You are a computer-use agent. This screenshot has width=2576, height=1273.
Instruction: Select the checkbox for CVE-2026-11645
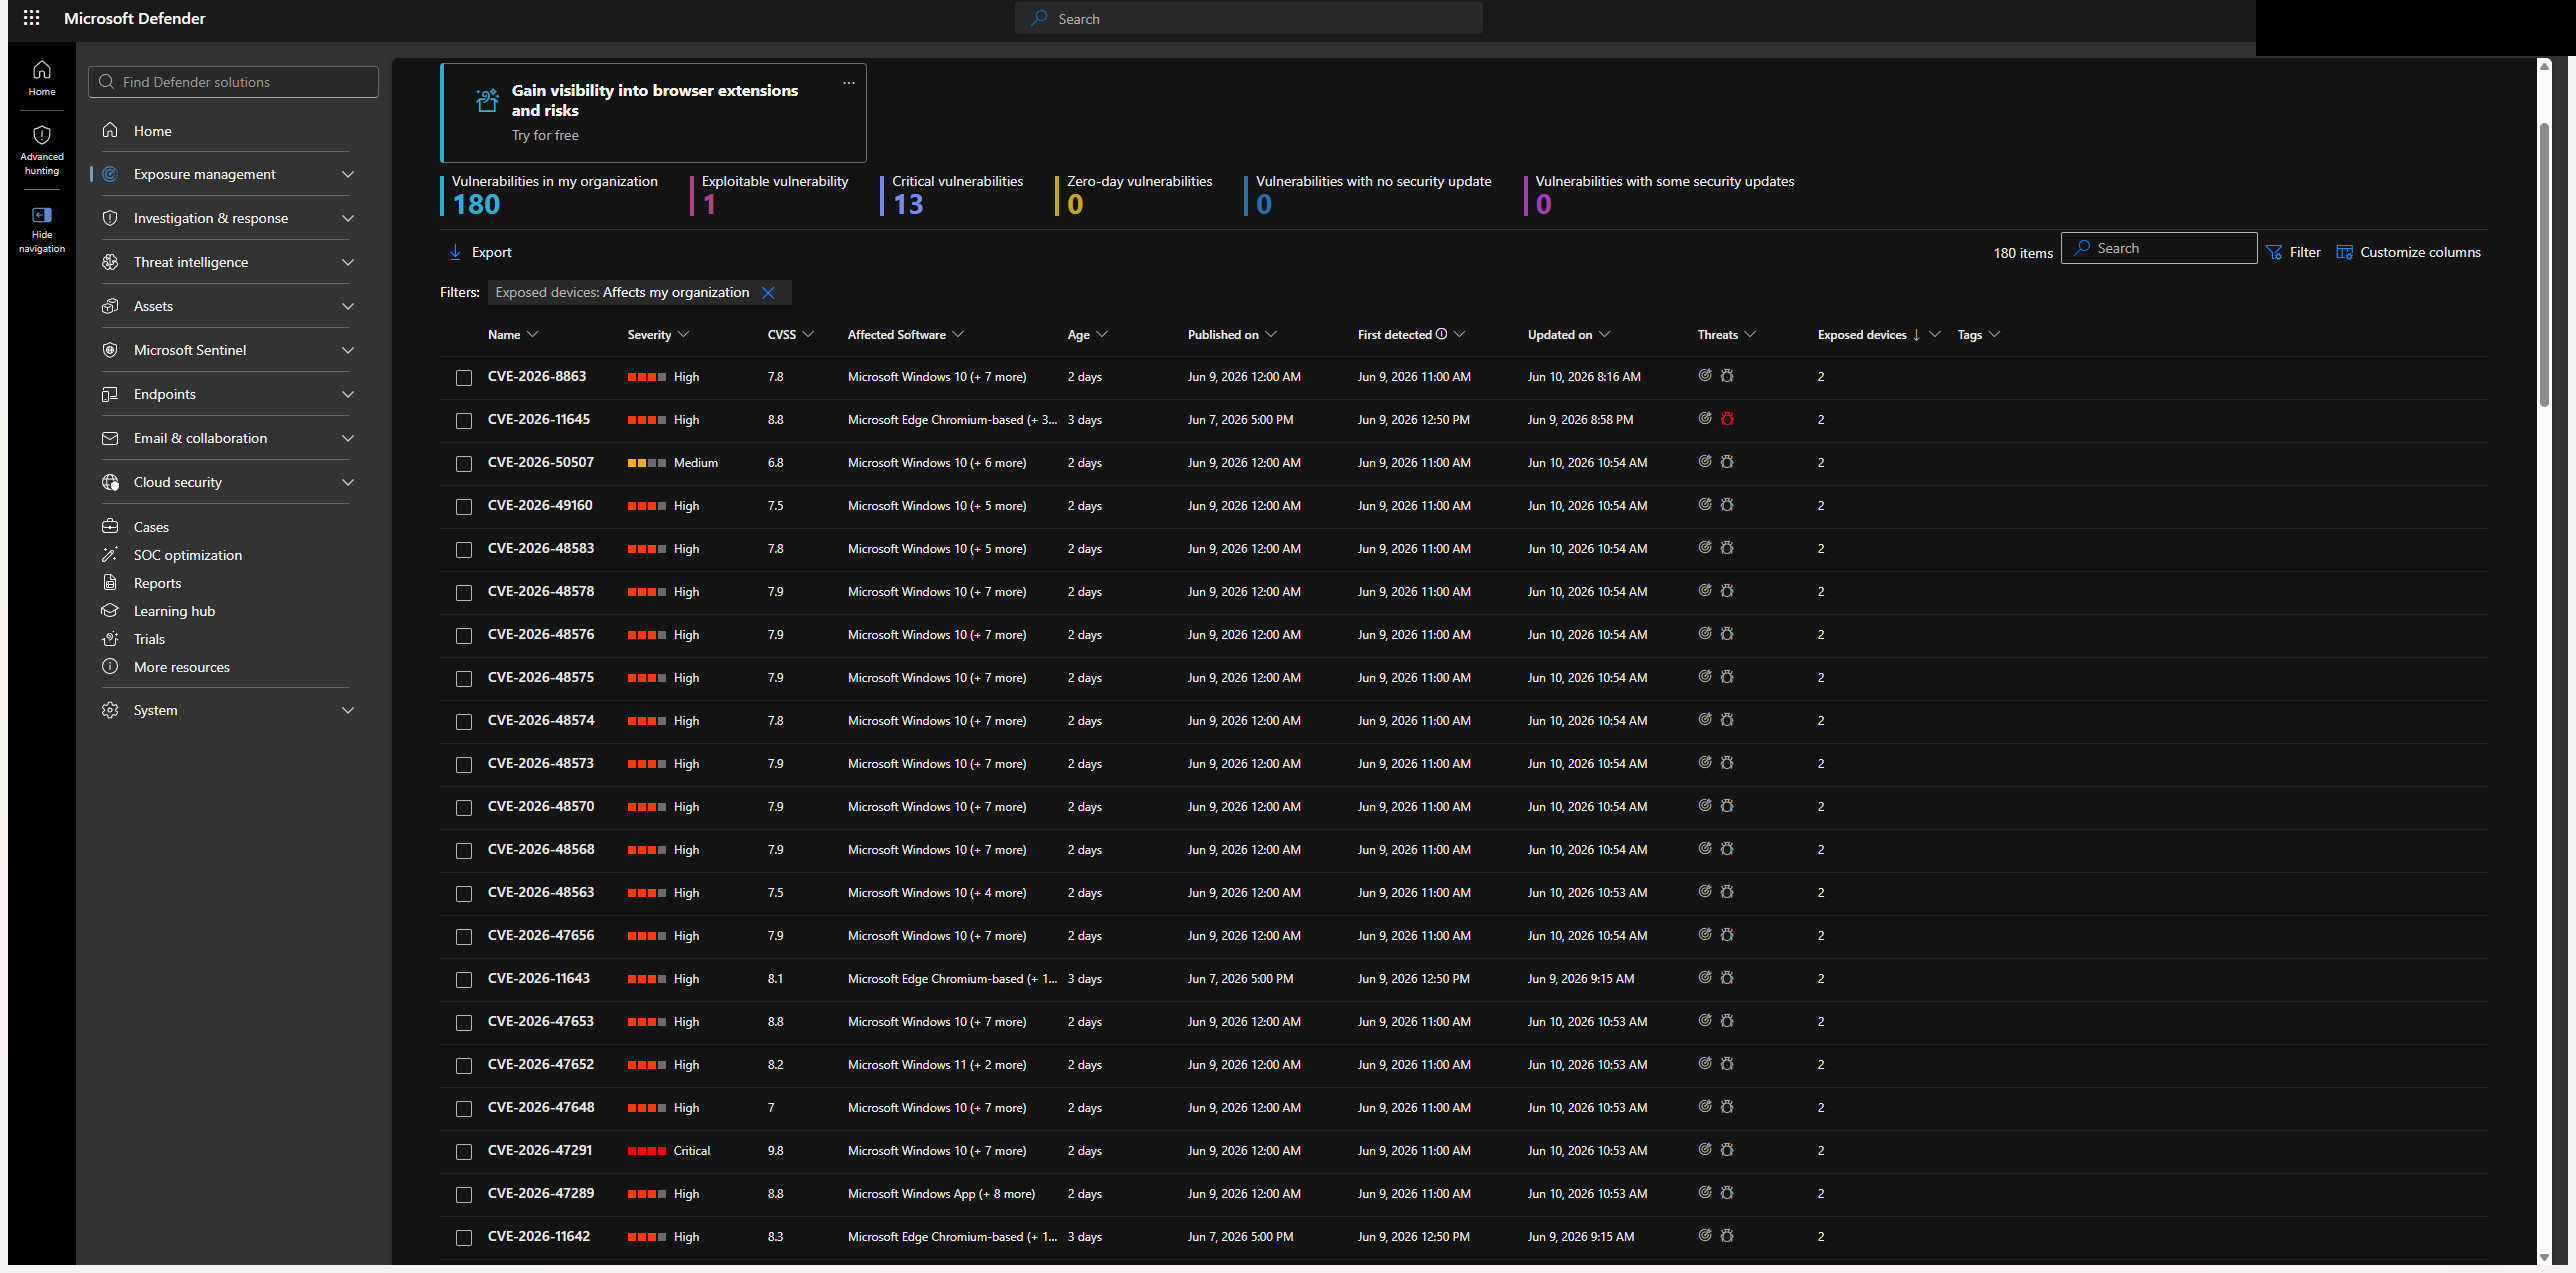pos(464,421)
